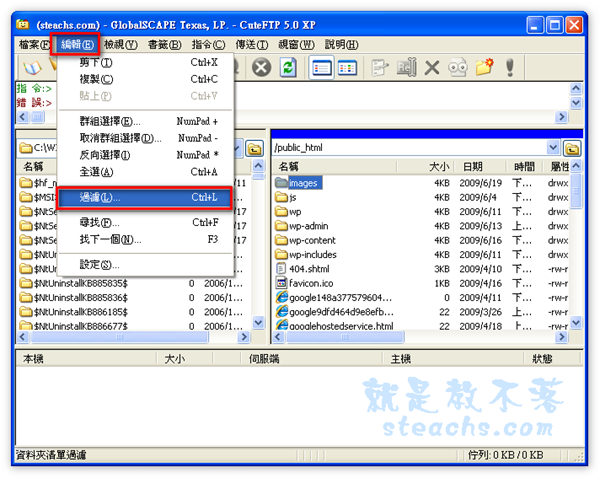The image size is (600, 478).
Task: Click the Stop transfer icon in toolbar
Action: tap(261, 68)
